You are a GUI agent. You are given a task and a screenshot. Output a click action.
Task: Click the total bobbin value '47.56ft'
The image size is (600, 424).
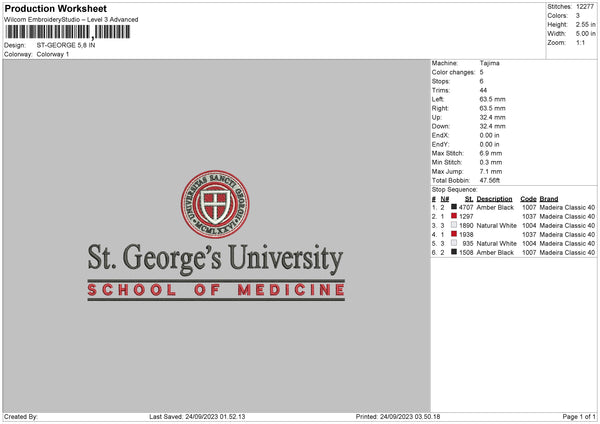click(490, 180)
